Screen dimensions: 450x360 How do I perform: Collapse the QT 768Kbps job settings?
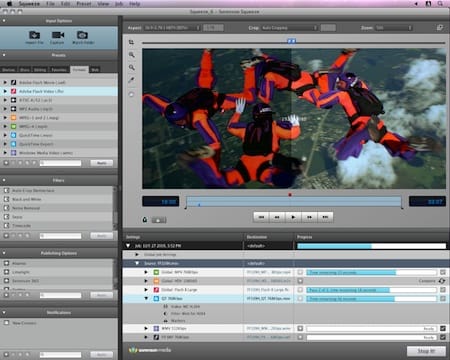[146, 298]
